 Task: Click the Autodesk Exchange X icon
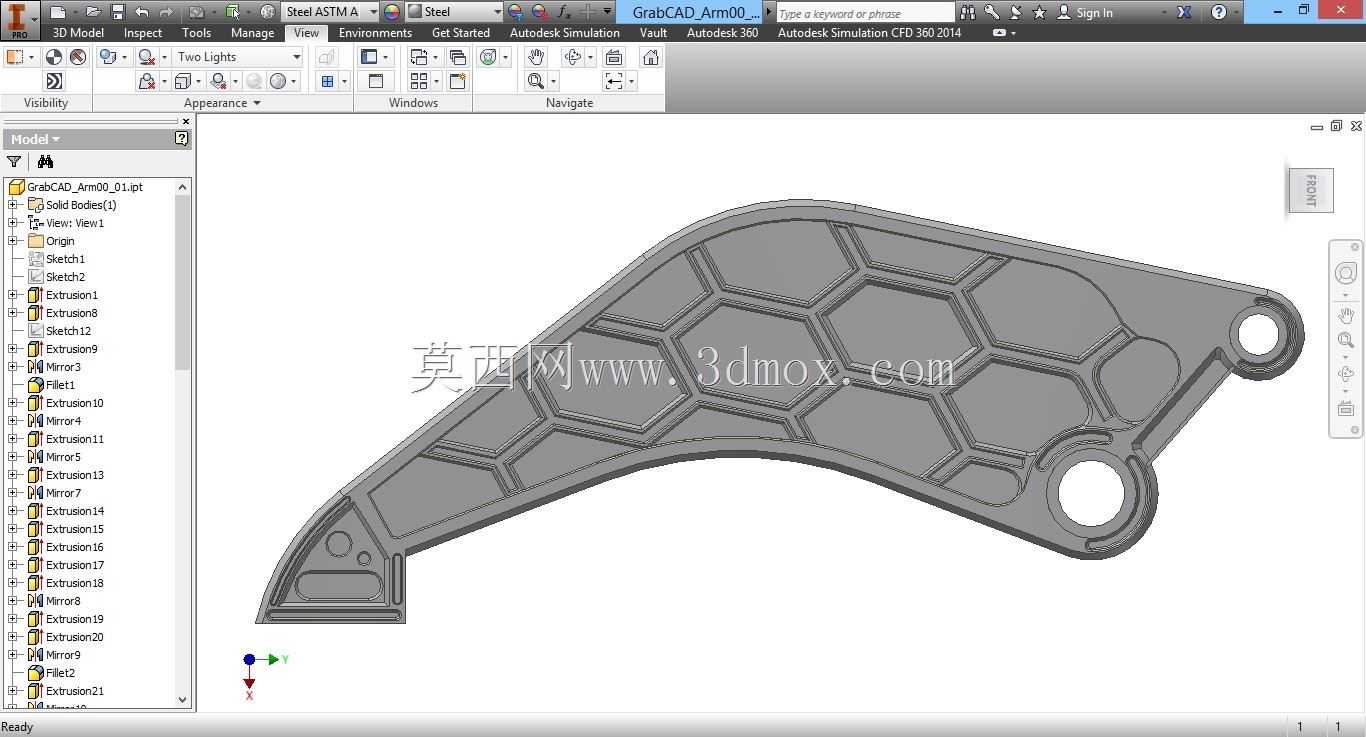(x=1184, y=12)
